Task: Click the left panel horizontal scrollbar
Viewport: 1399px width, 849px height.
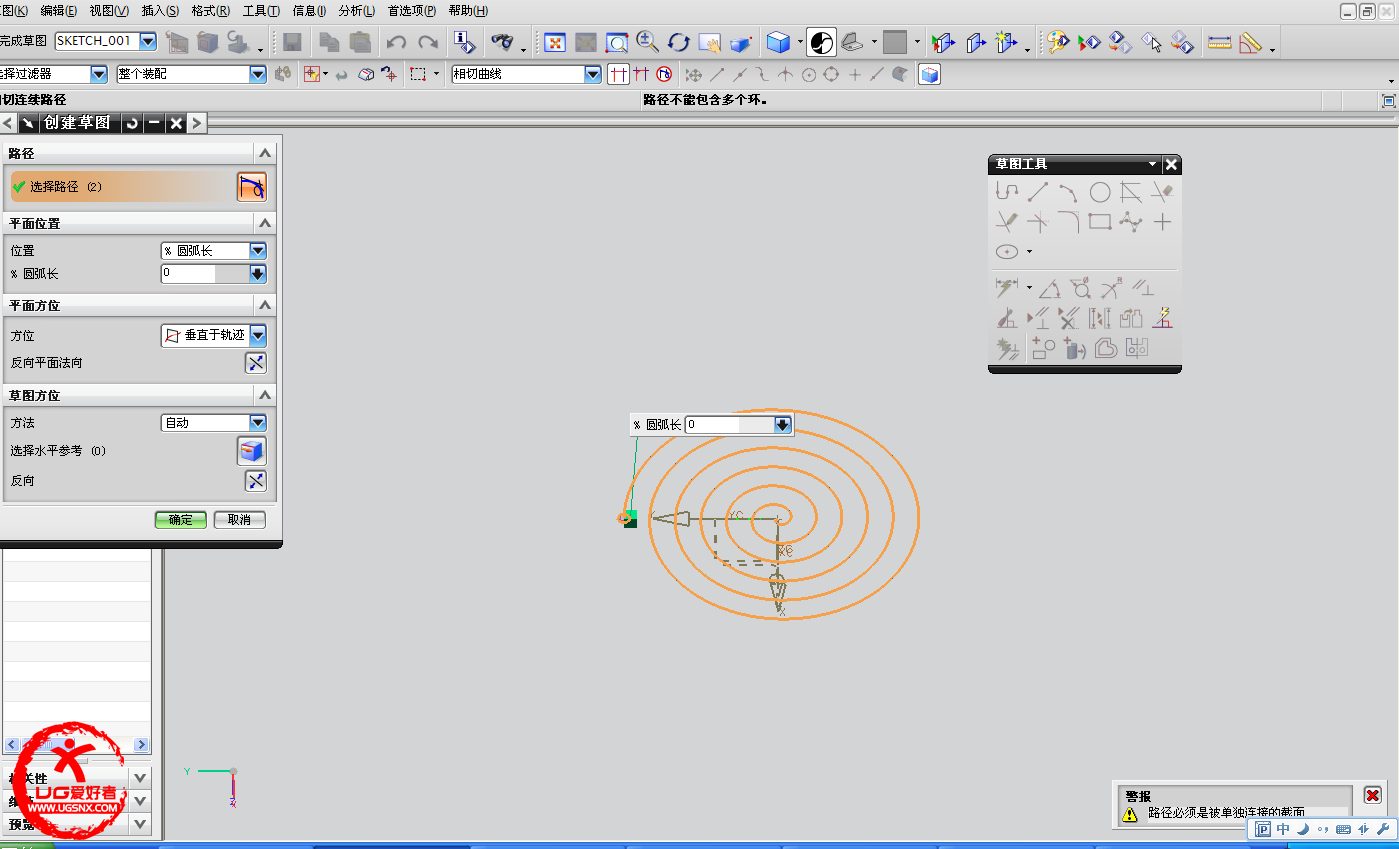Action: pyautogui.click(x=76, y=745)
